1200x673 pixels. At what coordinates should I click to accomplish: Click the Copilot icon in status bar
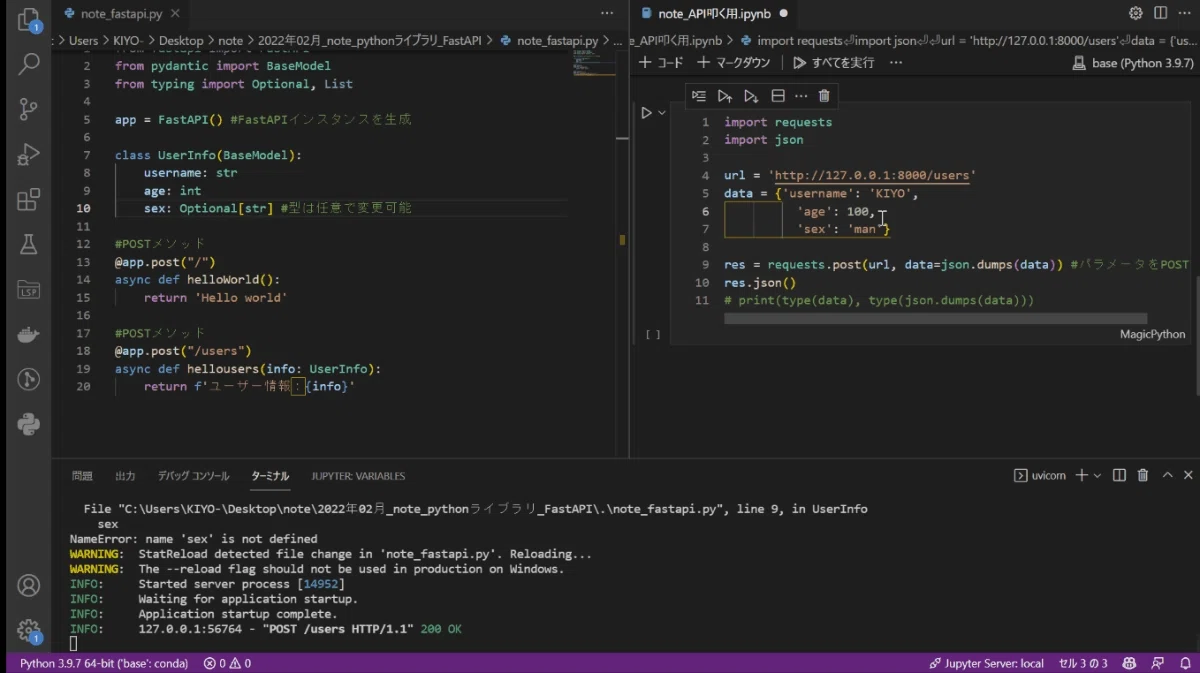click(1129, 663)
